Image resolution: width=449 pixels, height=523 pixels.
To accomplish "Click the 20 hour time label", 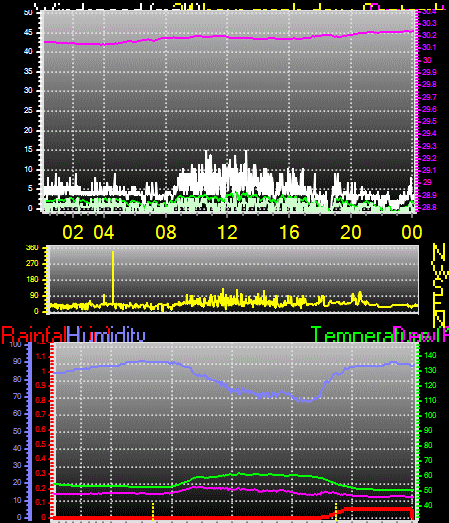I will 351,232.
